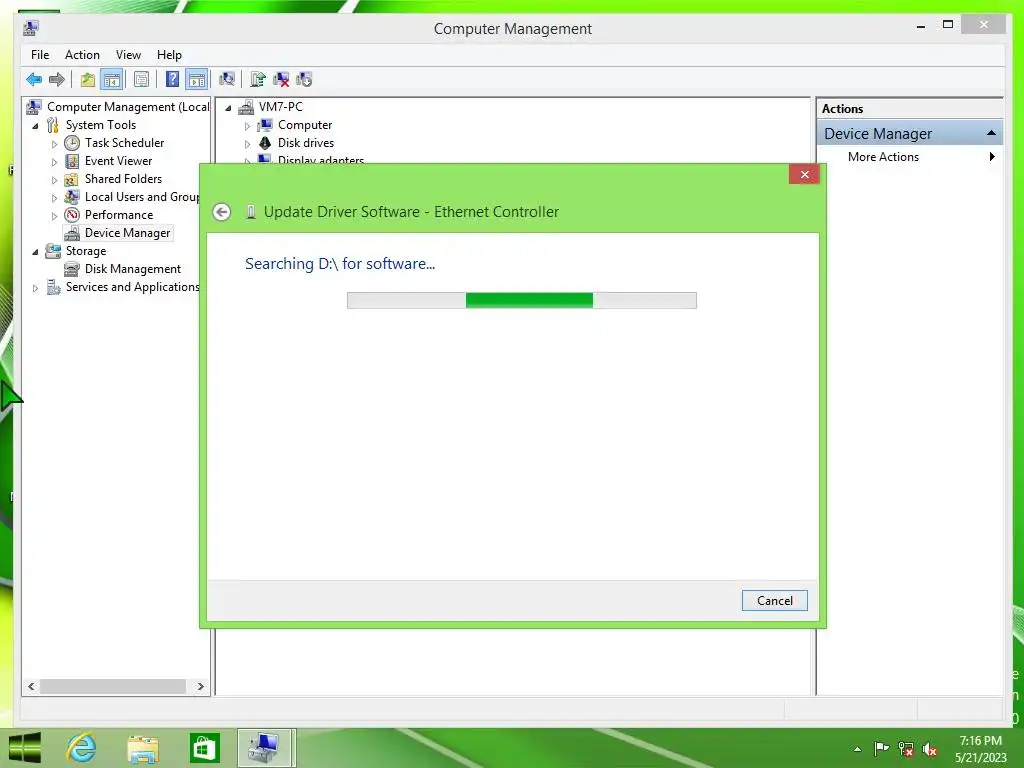The height and width of the screenshot is (768, 1024).
Task: Expand the Shared Folders node
Action: coord(54,180)
